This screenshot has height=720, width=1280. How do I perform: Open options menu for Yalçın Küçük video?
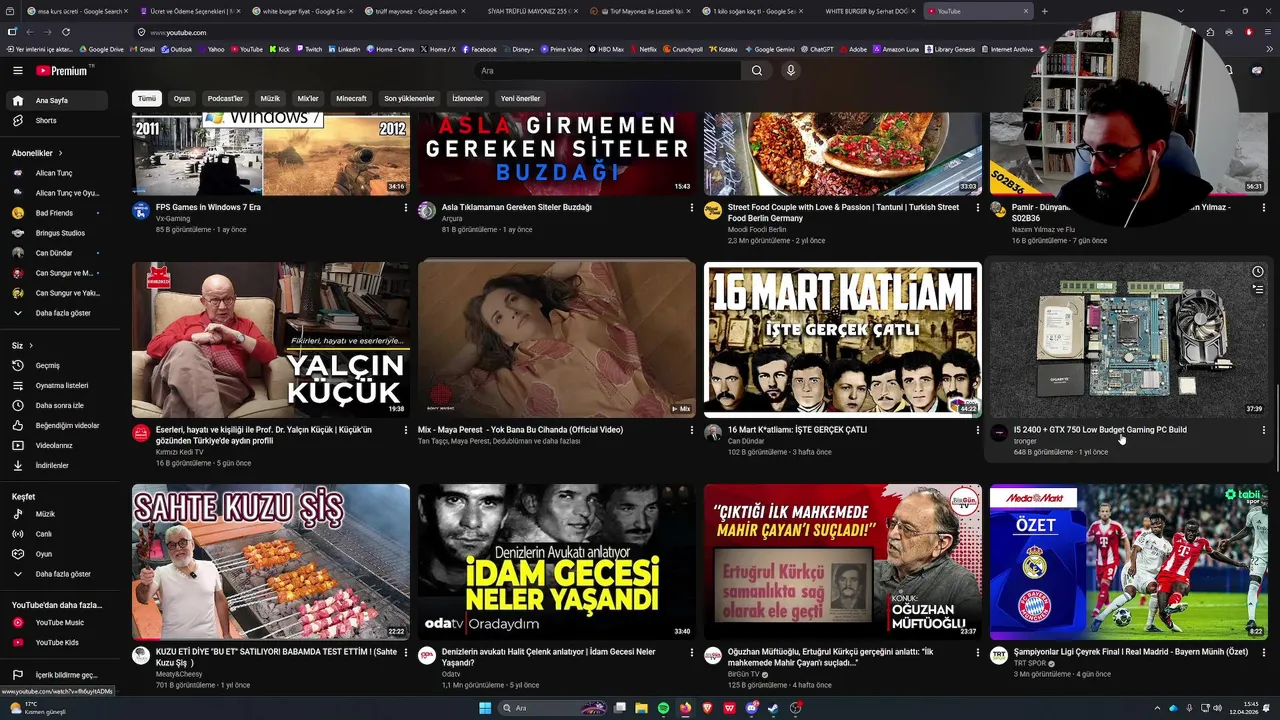pyautogui.click(x=405, y=430)
